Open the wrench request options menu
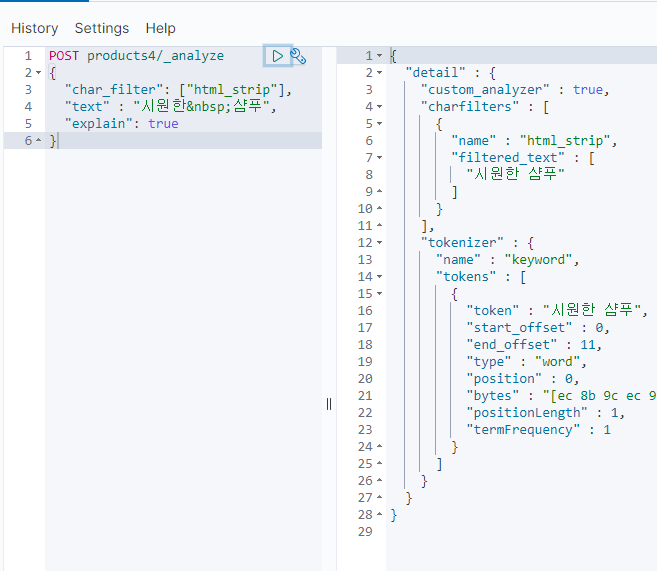 [x=298, y=56]
